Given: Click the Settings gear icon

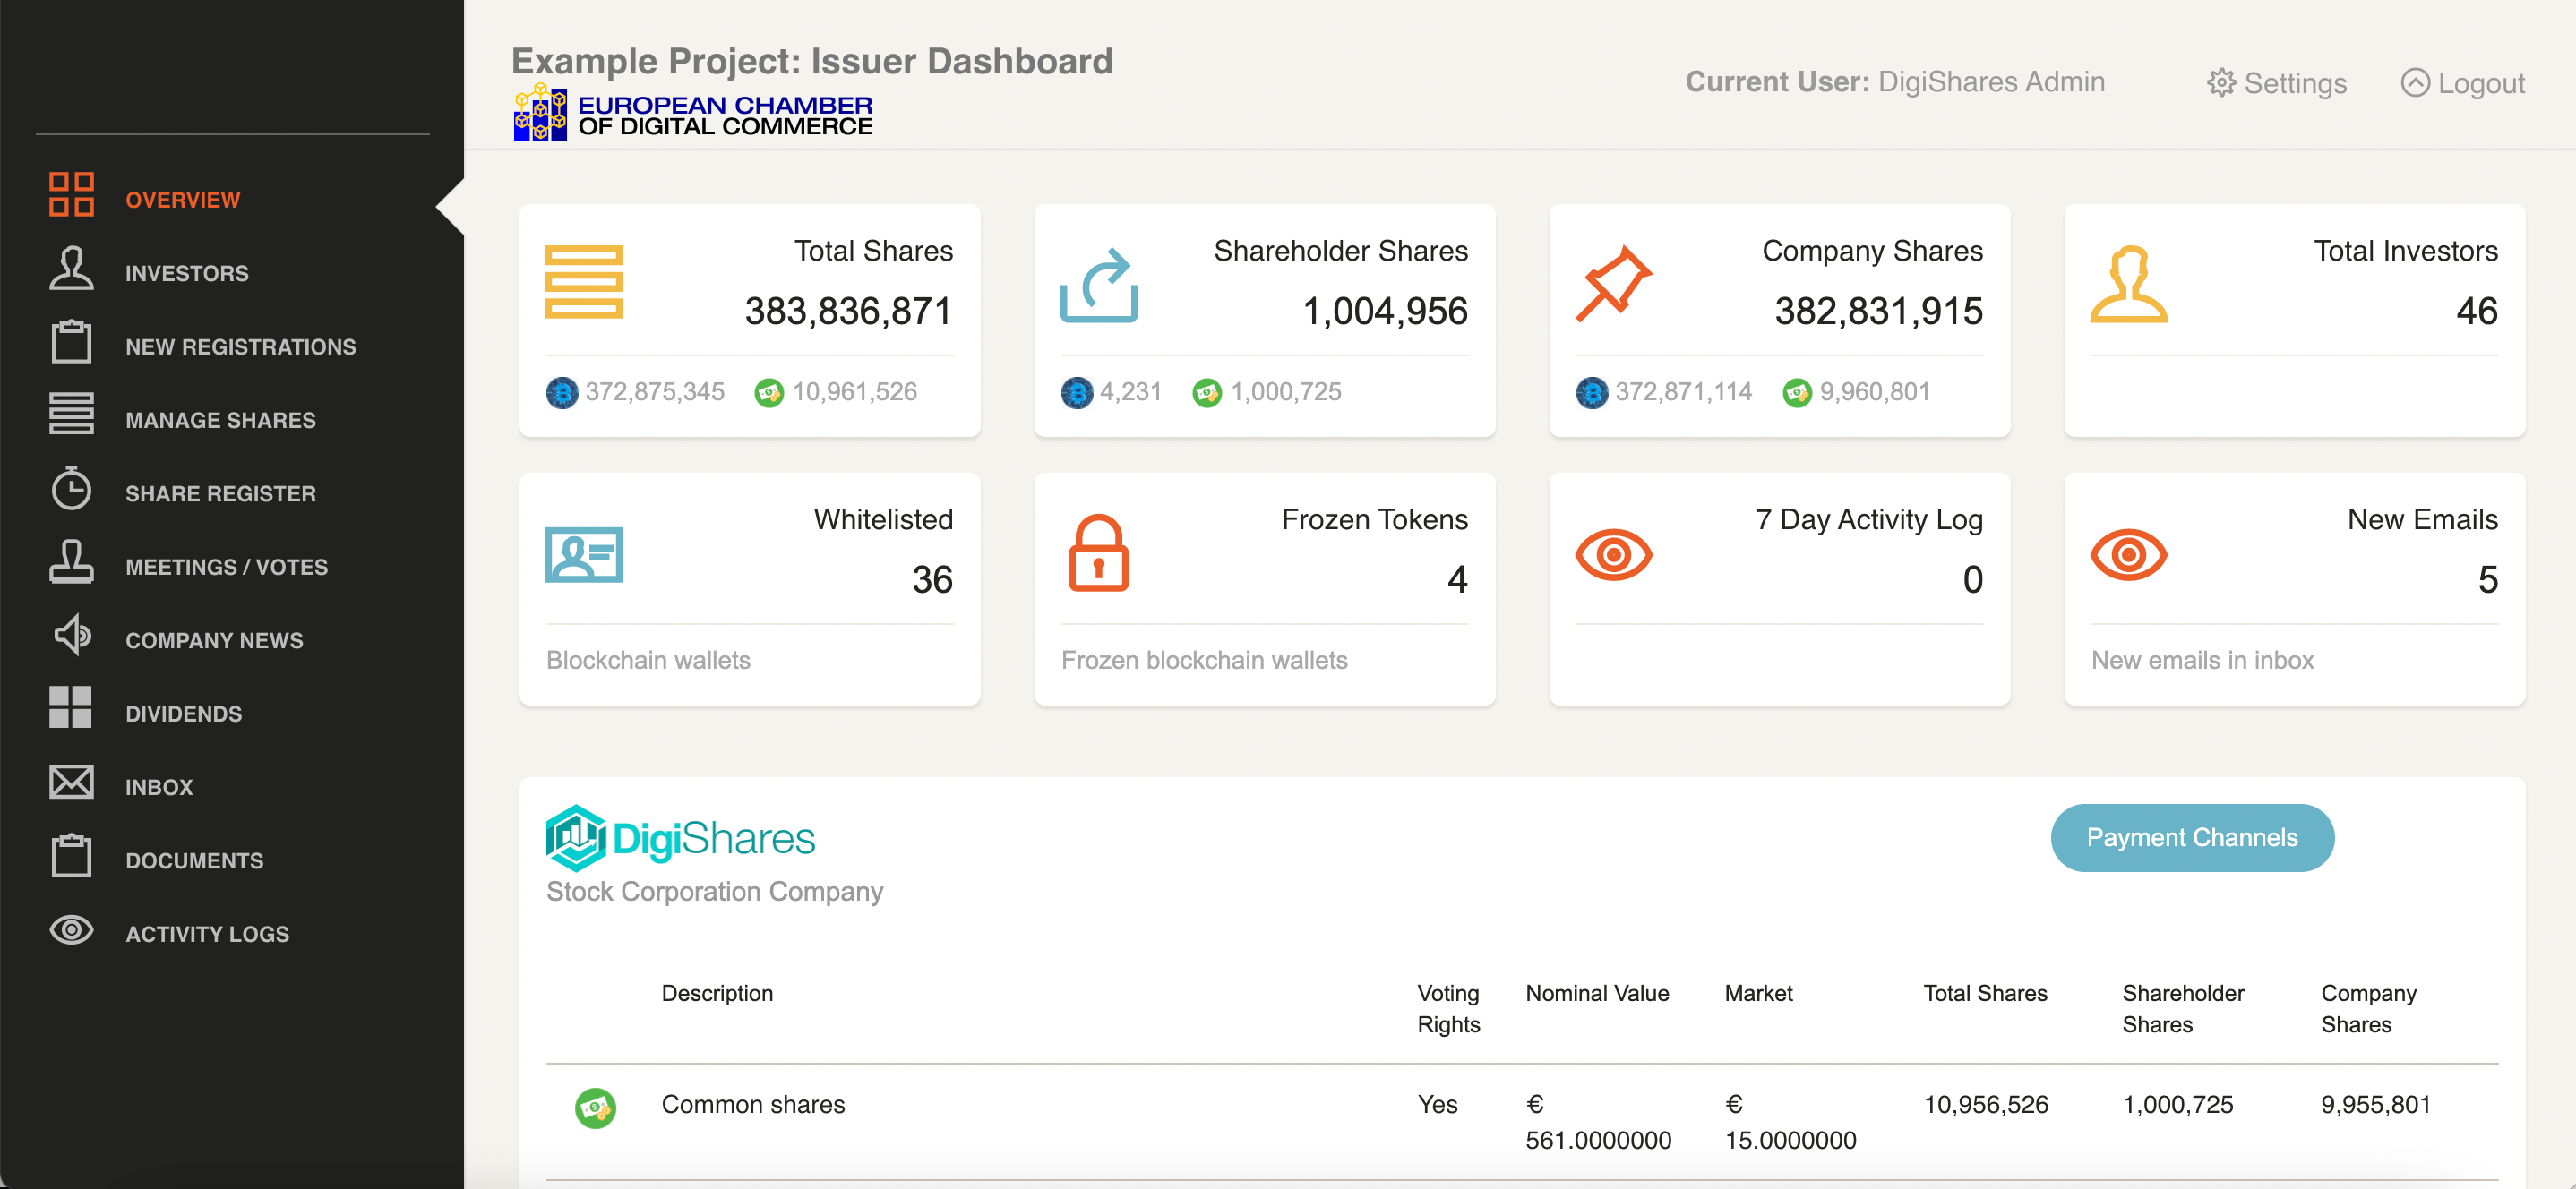Looking at the screenshot, I should pyautogui.click(x=2220, y=82).
